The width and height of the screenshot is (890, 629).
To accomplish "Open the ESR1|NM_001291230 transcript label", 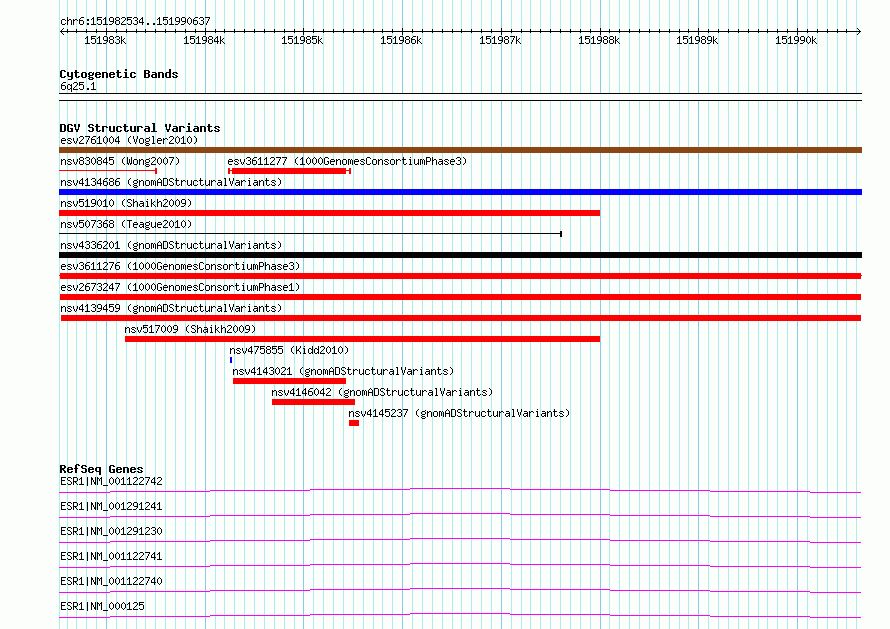I will [111, 531].
